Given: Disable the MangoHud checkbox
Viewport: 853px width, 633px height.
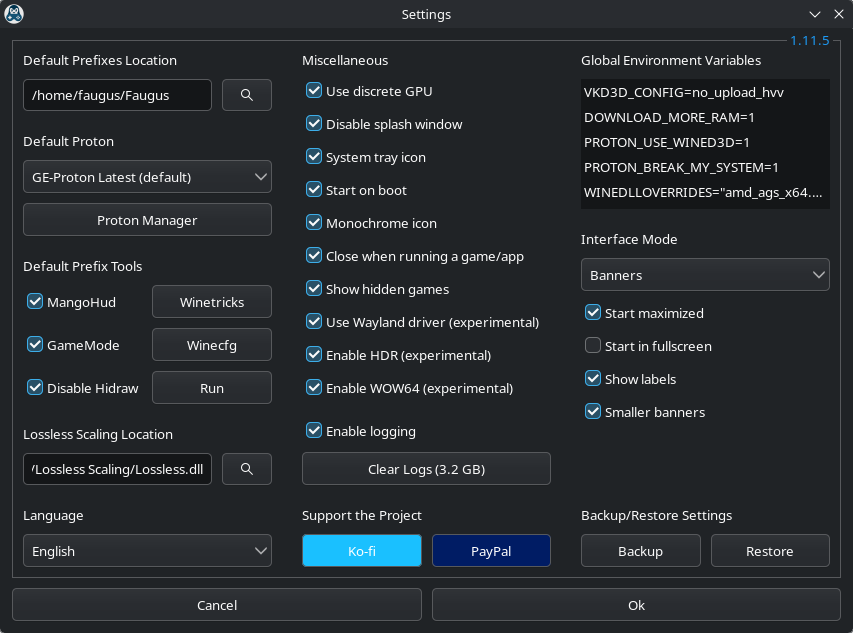Looking at the screenshot, I should click(x=35, y=301).
